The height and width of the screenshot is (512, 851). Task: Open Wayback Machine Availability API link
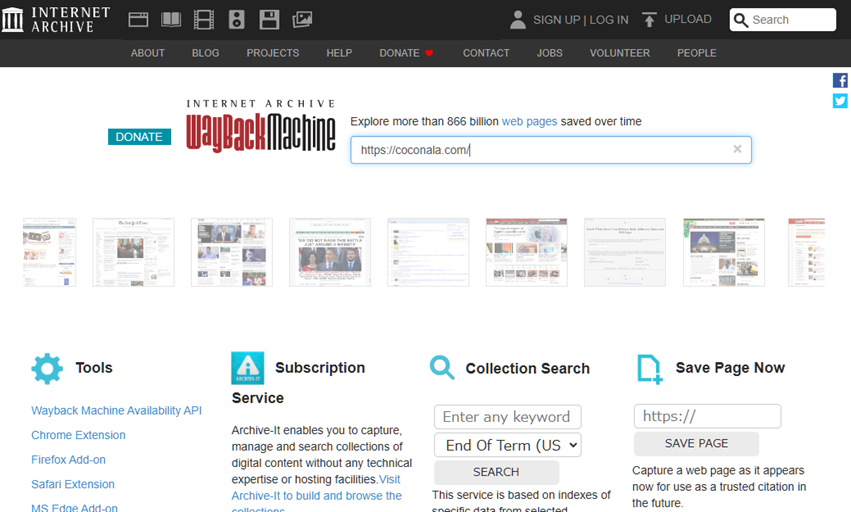(116, 411)
